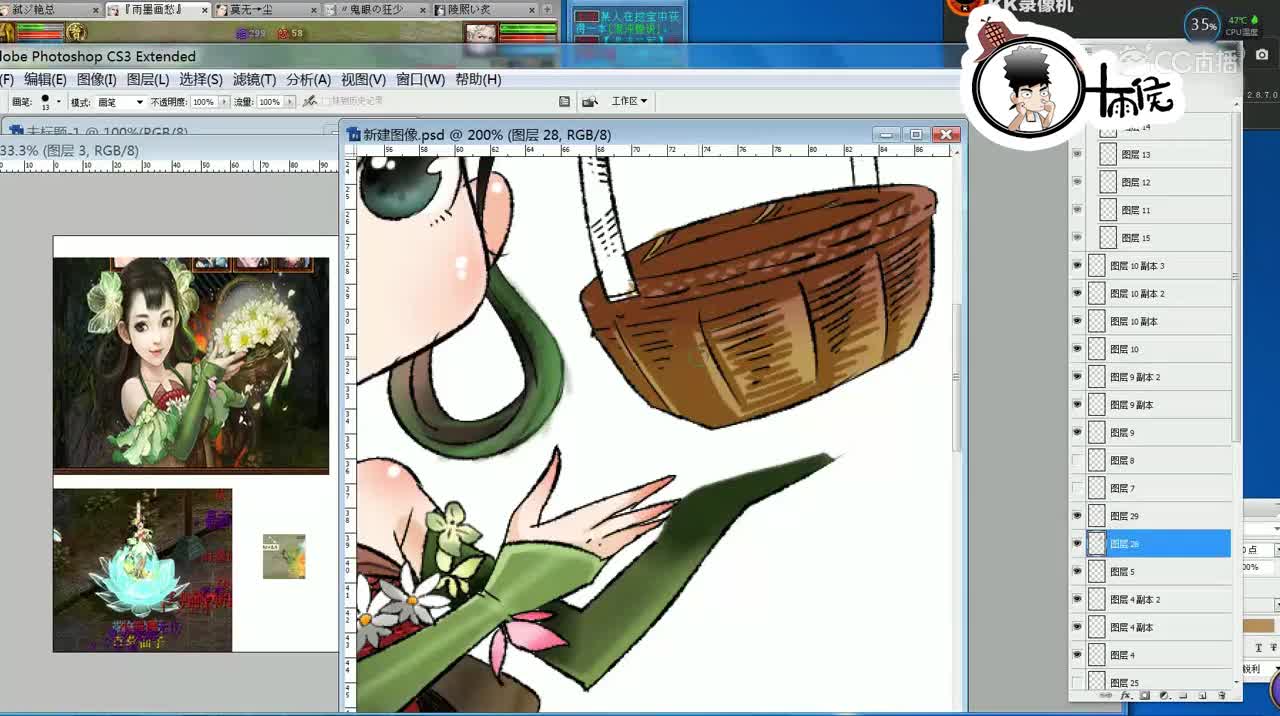
Task: Hide layer 图层 29
Action: coord(1077,516)
